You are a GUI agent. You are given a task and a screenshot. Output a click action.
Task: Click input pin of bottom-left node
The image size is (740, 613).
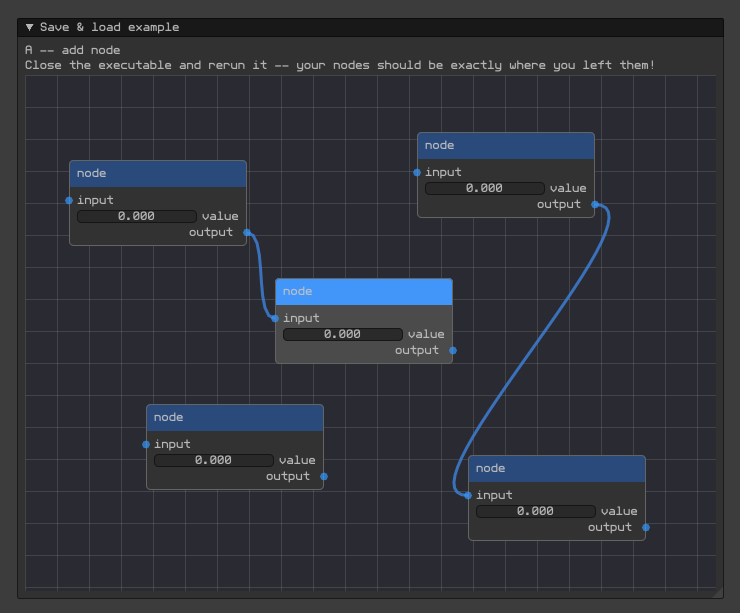click(x=146, y=445)
